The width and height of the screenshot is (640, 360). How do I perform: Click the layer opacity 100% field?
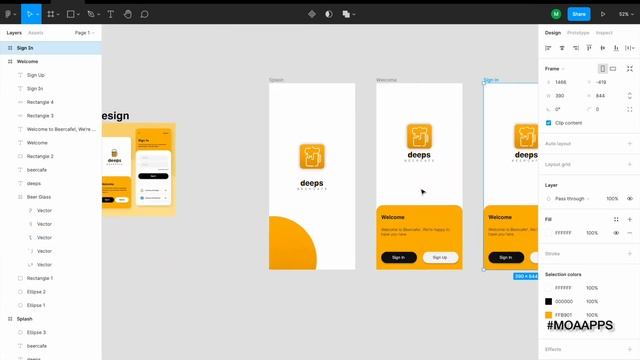[612, 198]
